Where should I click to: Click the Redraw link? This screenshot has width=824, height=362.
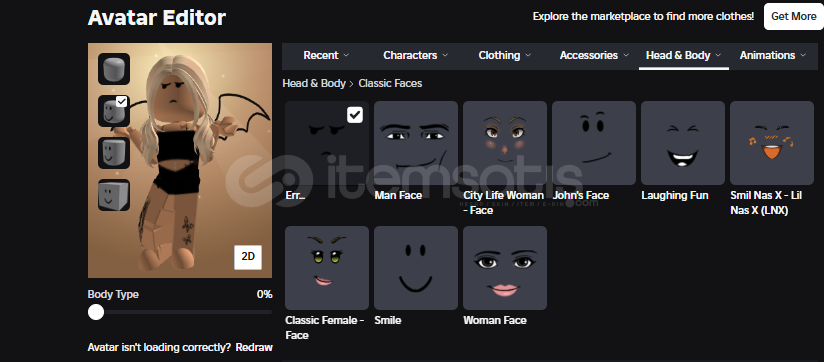[x=254, y=347]
